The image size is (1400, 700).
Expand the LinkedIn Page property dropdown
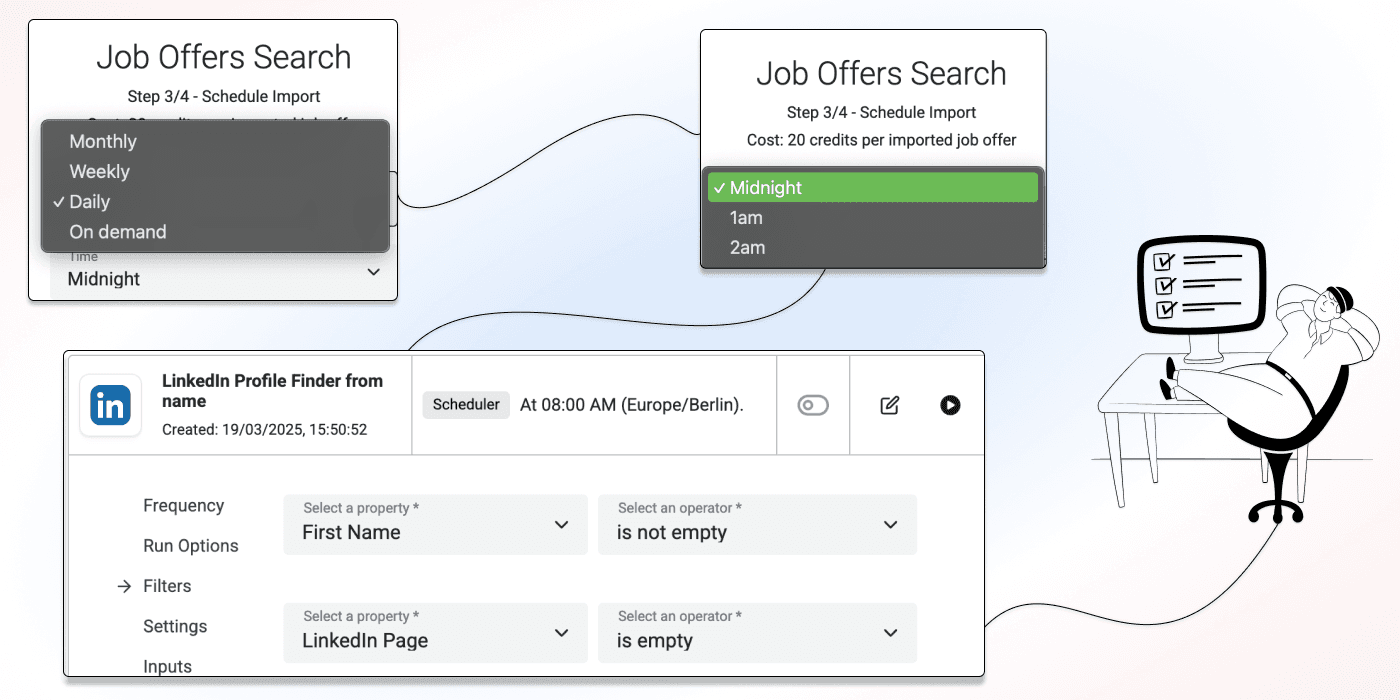(x=435, y=633)
